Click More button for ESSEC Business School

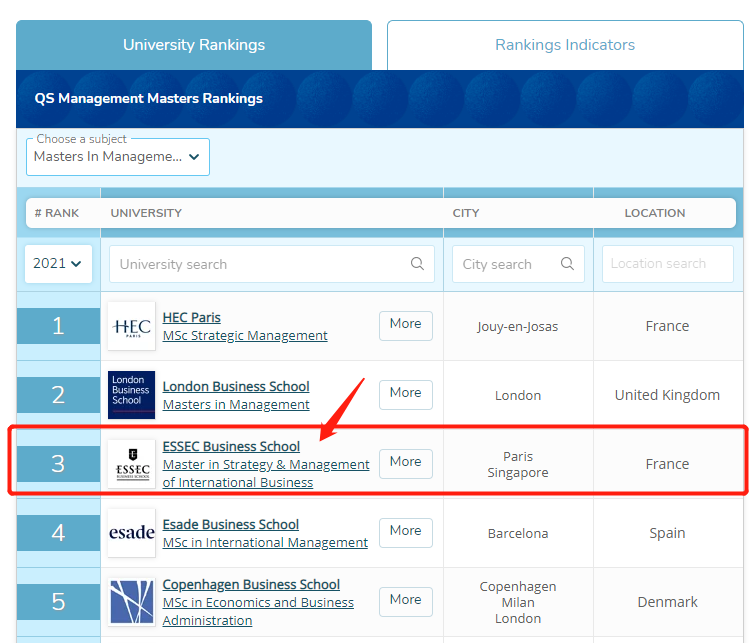406,464
